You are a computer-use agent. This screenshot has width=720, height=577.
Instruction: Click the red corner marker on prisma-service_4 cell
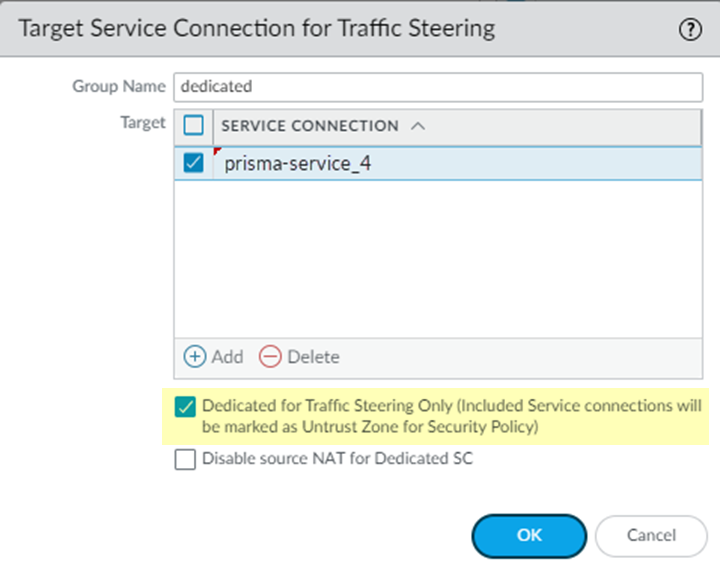click(218, 152)
